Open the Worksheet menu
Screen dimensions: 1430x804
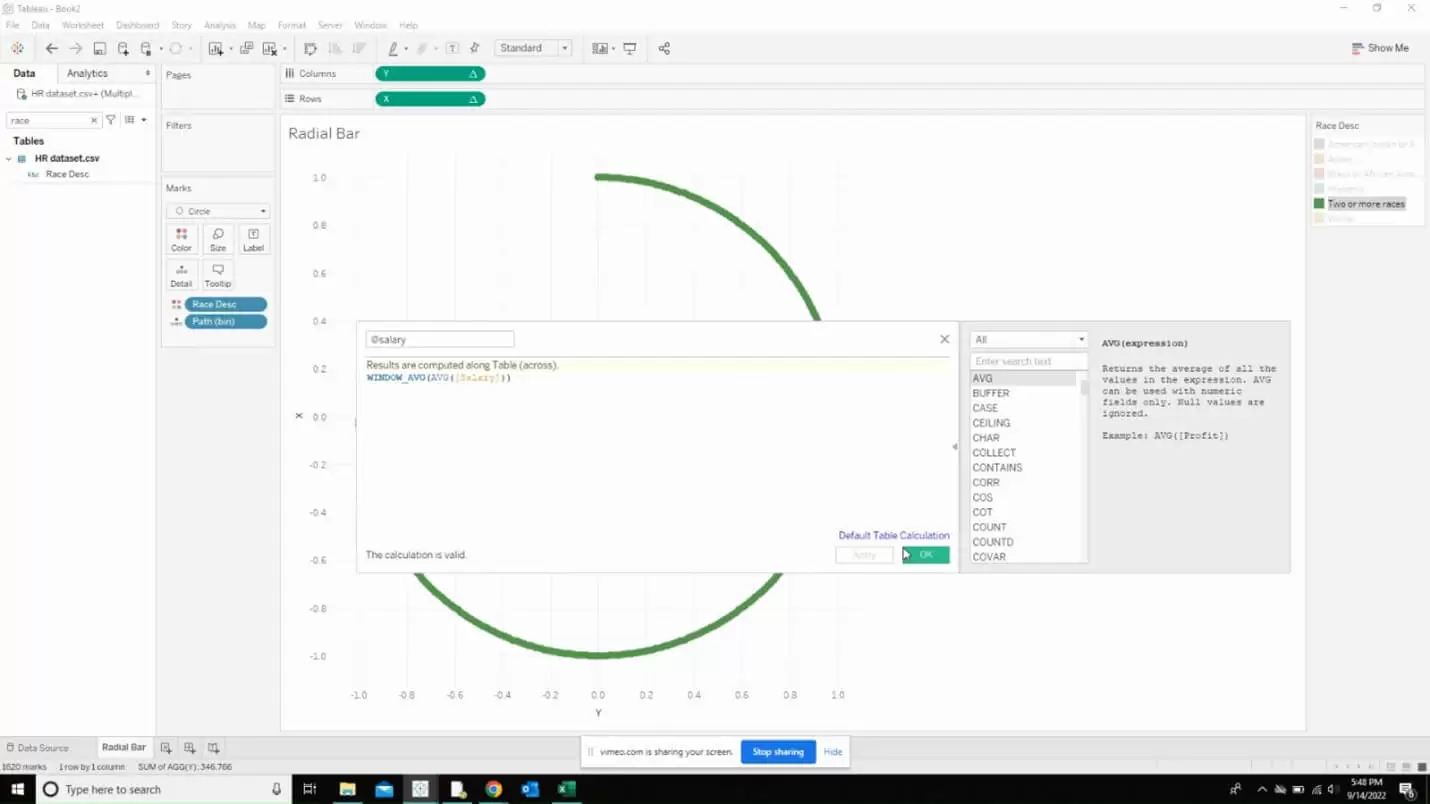(x=82, y=25)
